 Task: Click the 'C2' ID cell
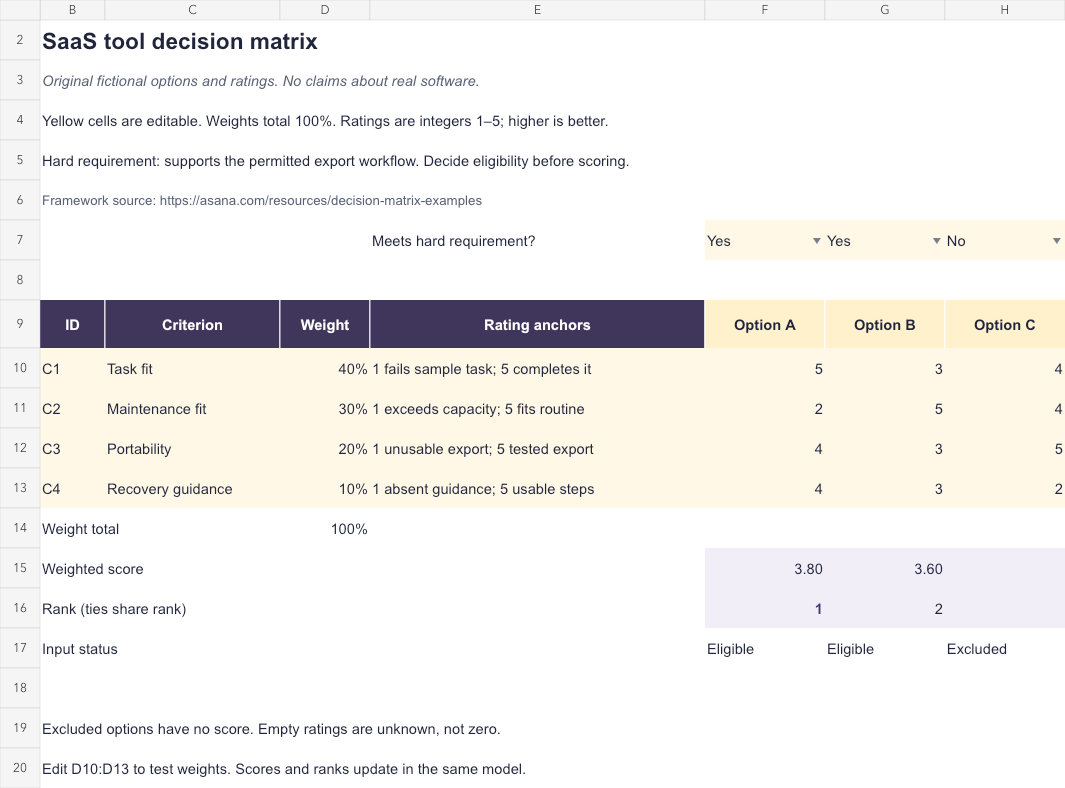73,409
